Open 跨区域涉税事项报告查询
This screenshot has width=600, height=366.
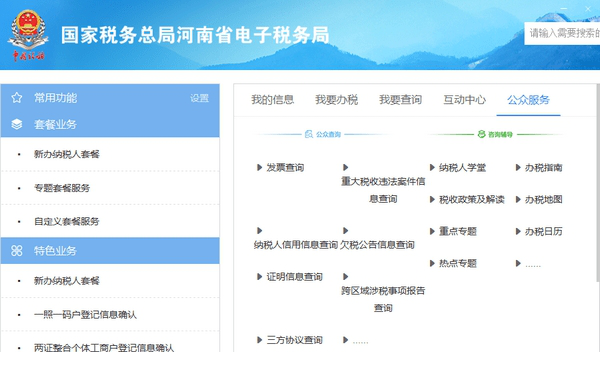coord(383,299)
